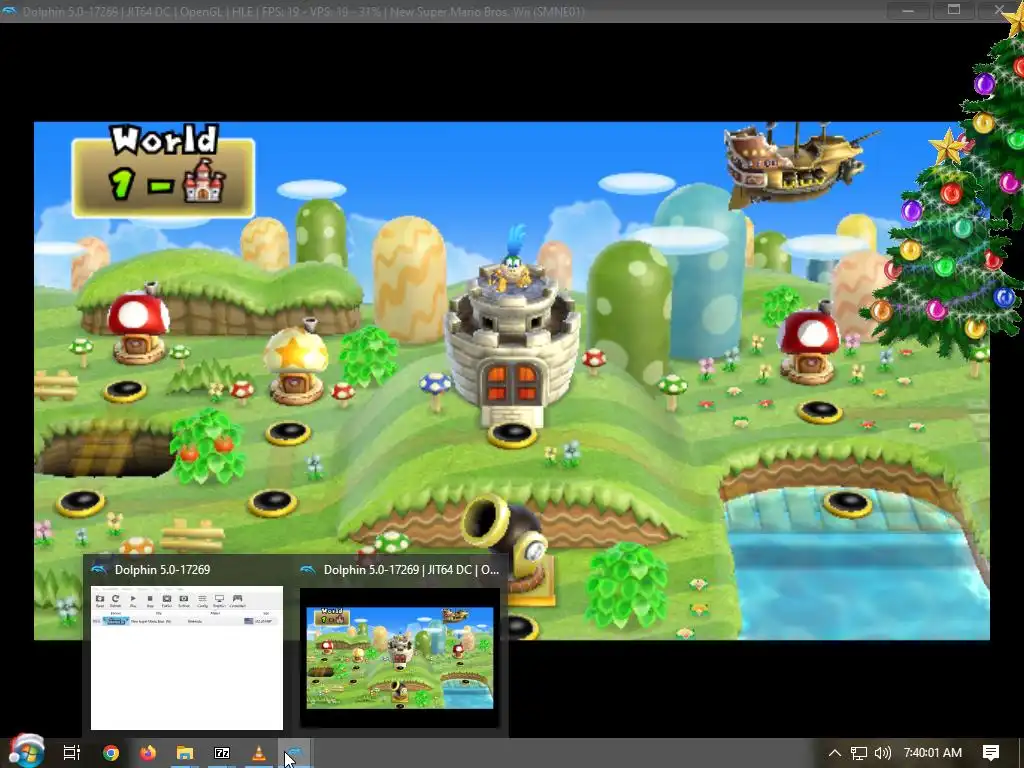Viewport: 1024px width, 768px height.
Task: Open VLC media player from the taskbar
Action: tap(259, 753)
